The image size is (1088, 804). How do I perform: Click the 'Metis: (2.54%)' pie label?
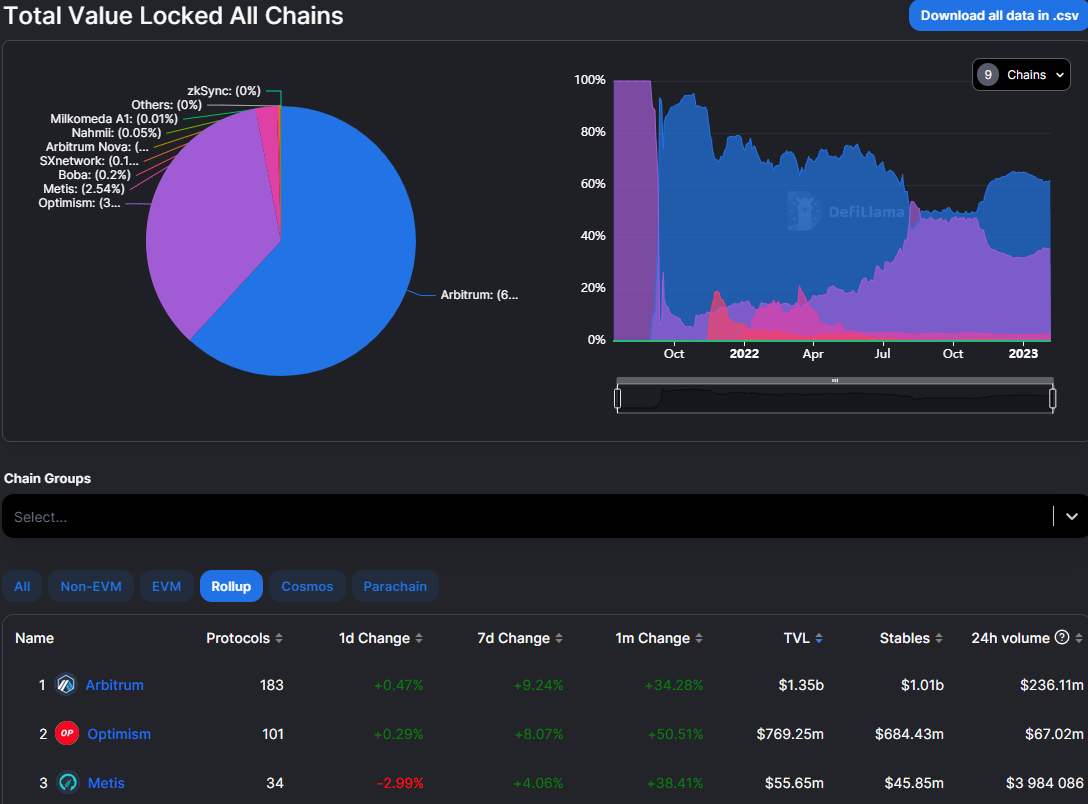click(x=84, y=189)
